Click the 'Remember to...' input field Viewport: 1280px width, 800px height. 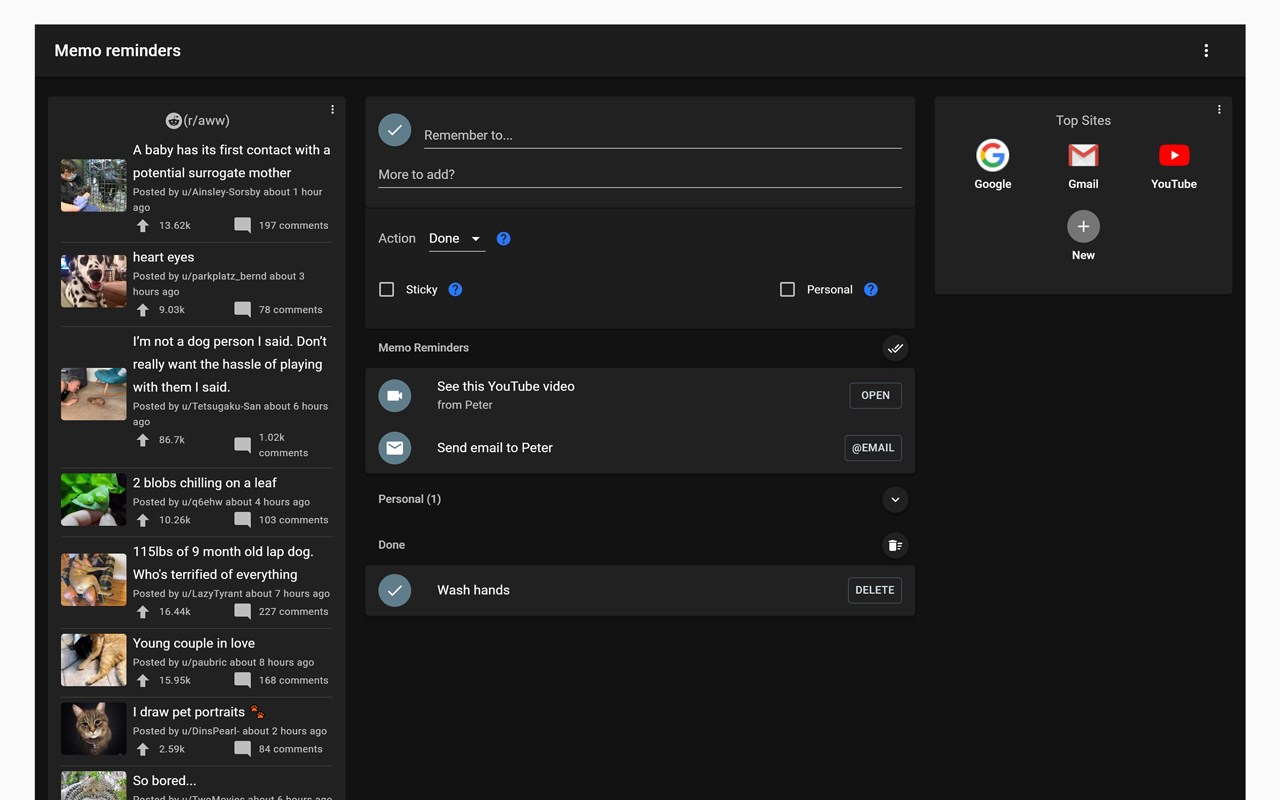(x=662, y=135)
